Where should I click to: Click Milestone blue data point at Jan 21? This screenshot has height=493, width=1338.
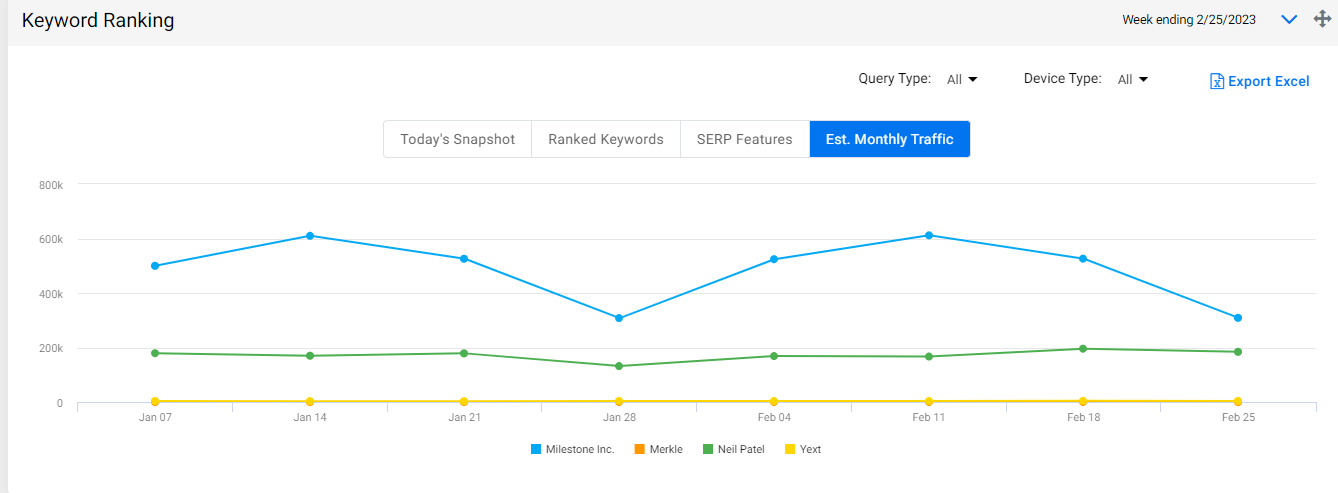coord(464,259)
